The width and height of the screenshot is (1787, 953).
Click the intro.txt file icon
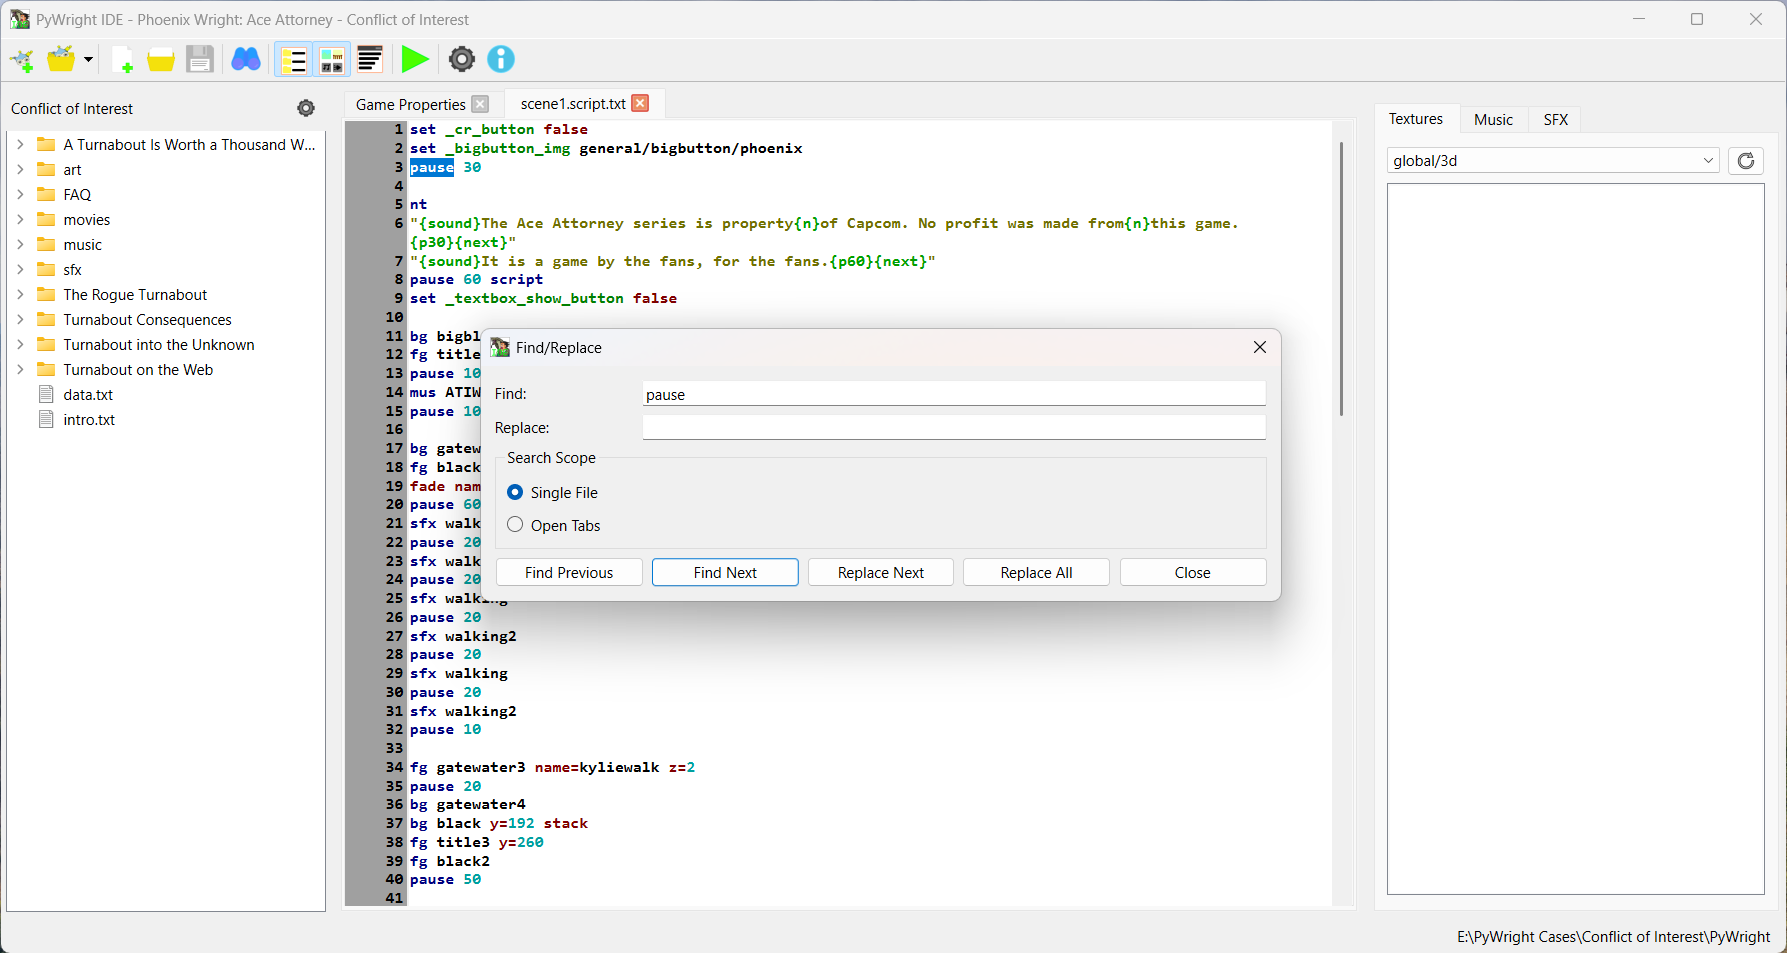46,419
